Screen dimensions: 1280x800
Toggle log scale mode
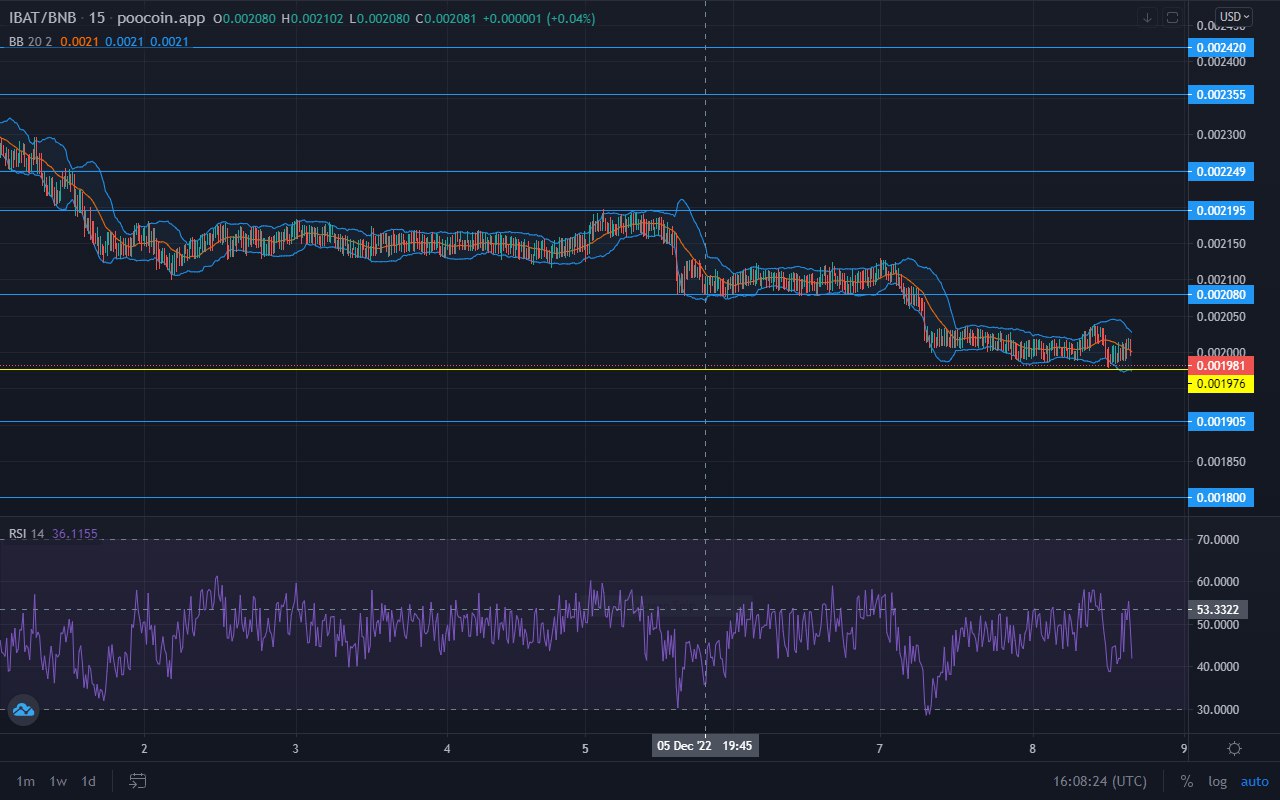(1217, 781)
